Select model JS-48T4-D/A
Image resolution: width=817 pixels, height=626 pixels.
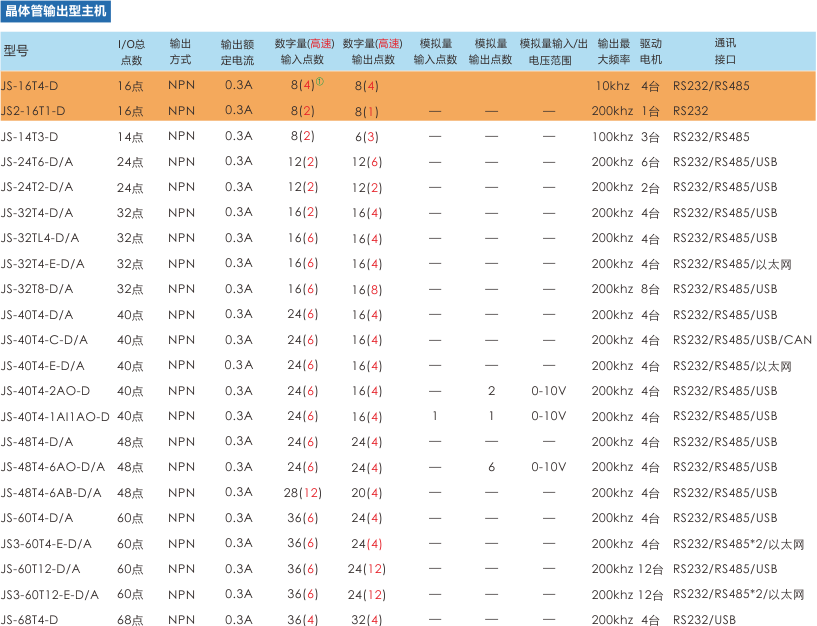[x=37, y=441]
